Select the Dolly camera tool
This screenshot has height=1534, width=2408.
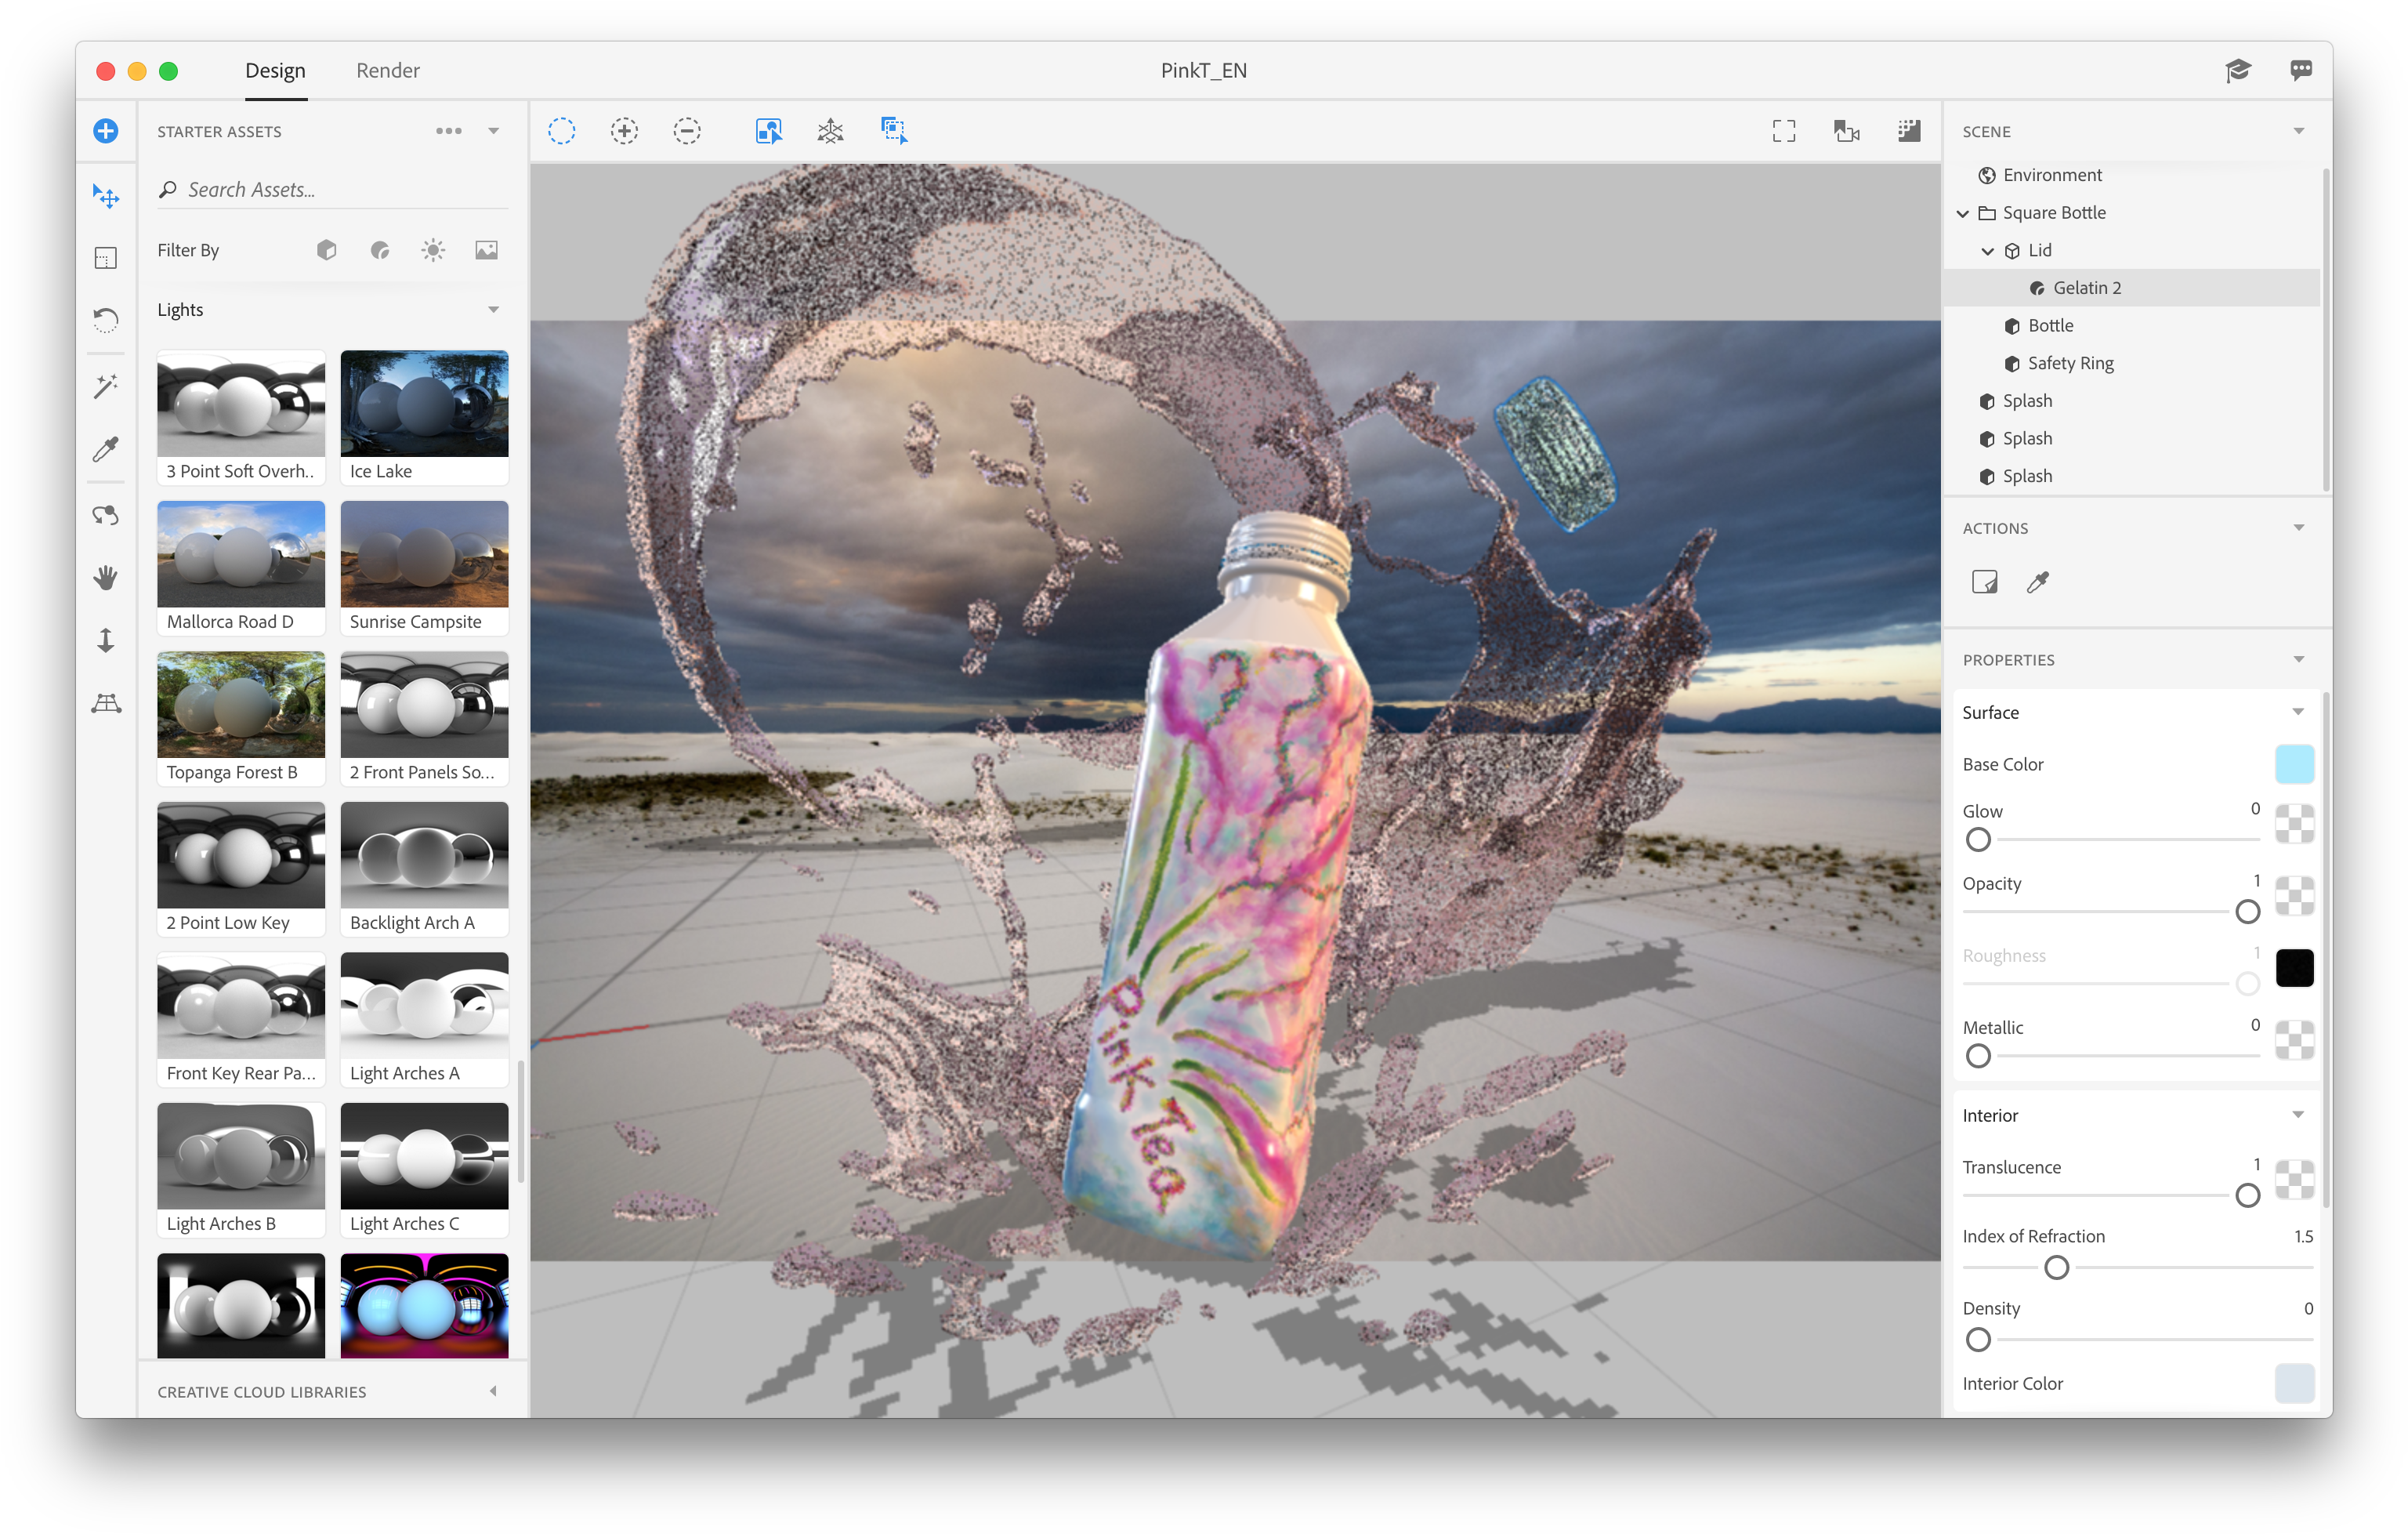[x=106, y=640]
